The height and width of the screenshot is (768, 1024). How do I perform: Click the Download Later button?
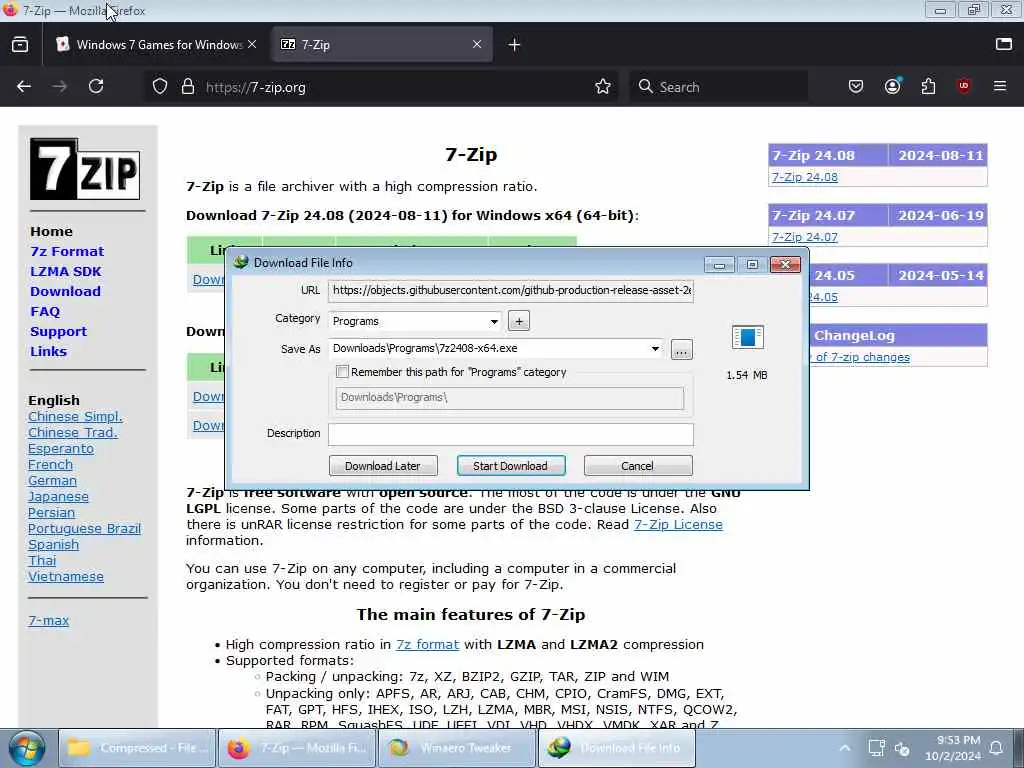(383, 466)
